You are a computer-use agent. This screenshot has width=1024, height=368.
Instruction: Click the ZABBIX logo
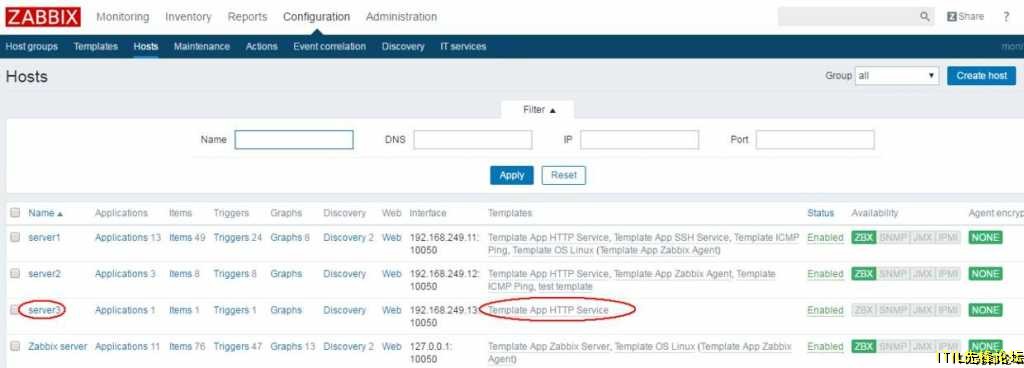point(43,17)
